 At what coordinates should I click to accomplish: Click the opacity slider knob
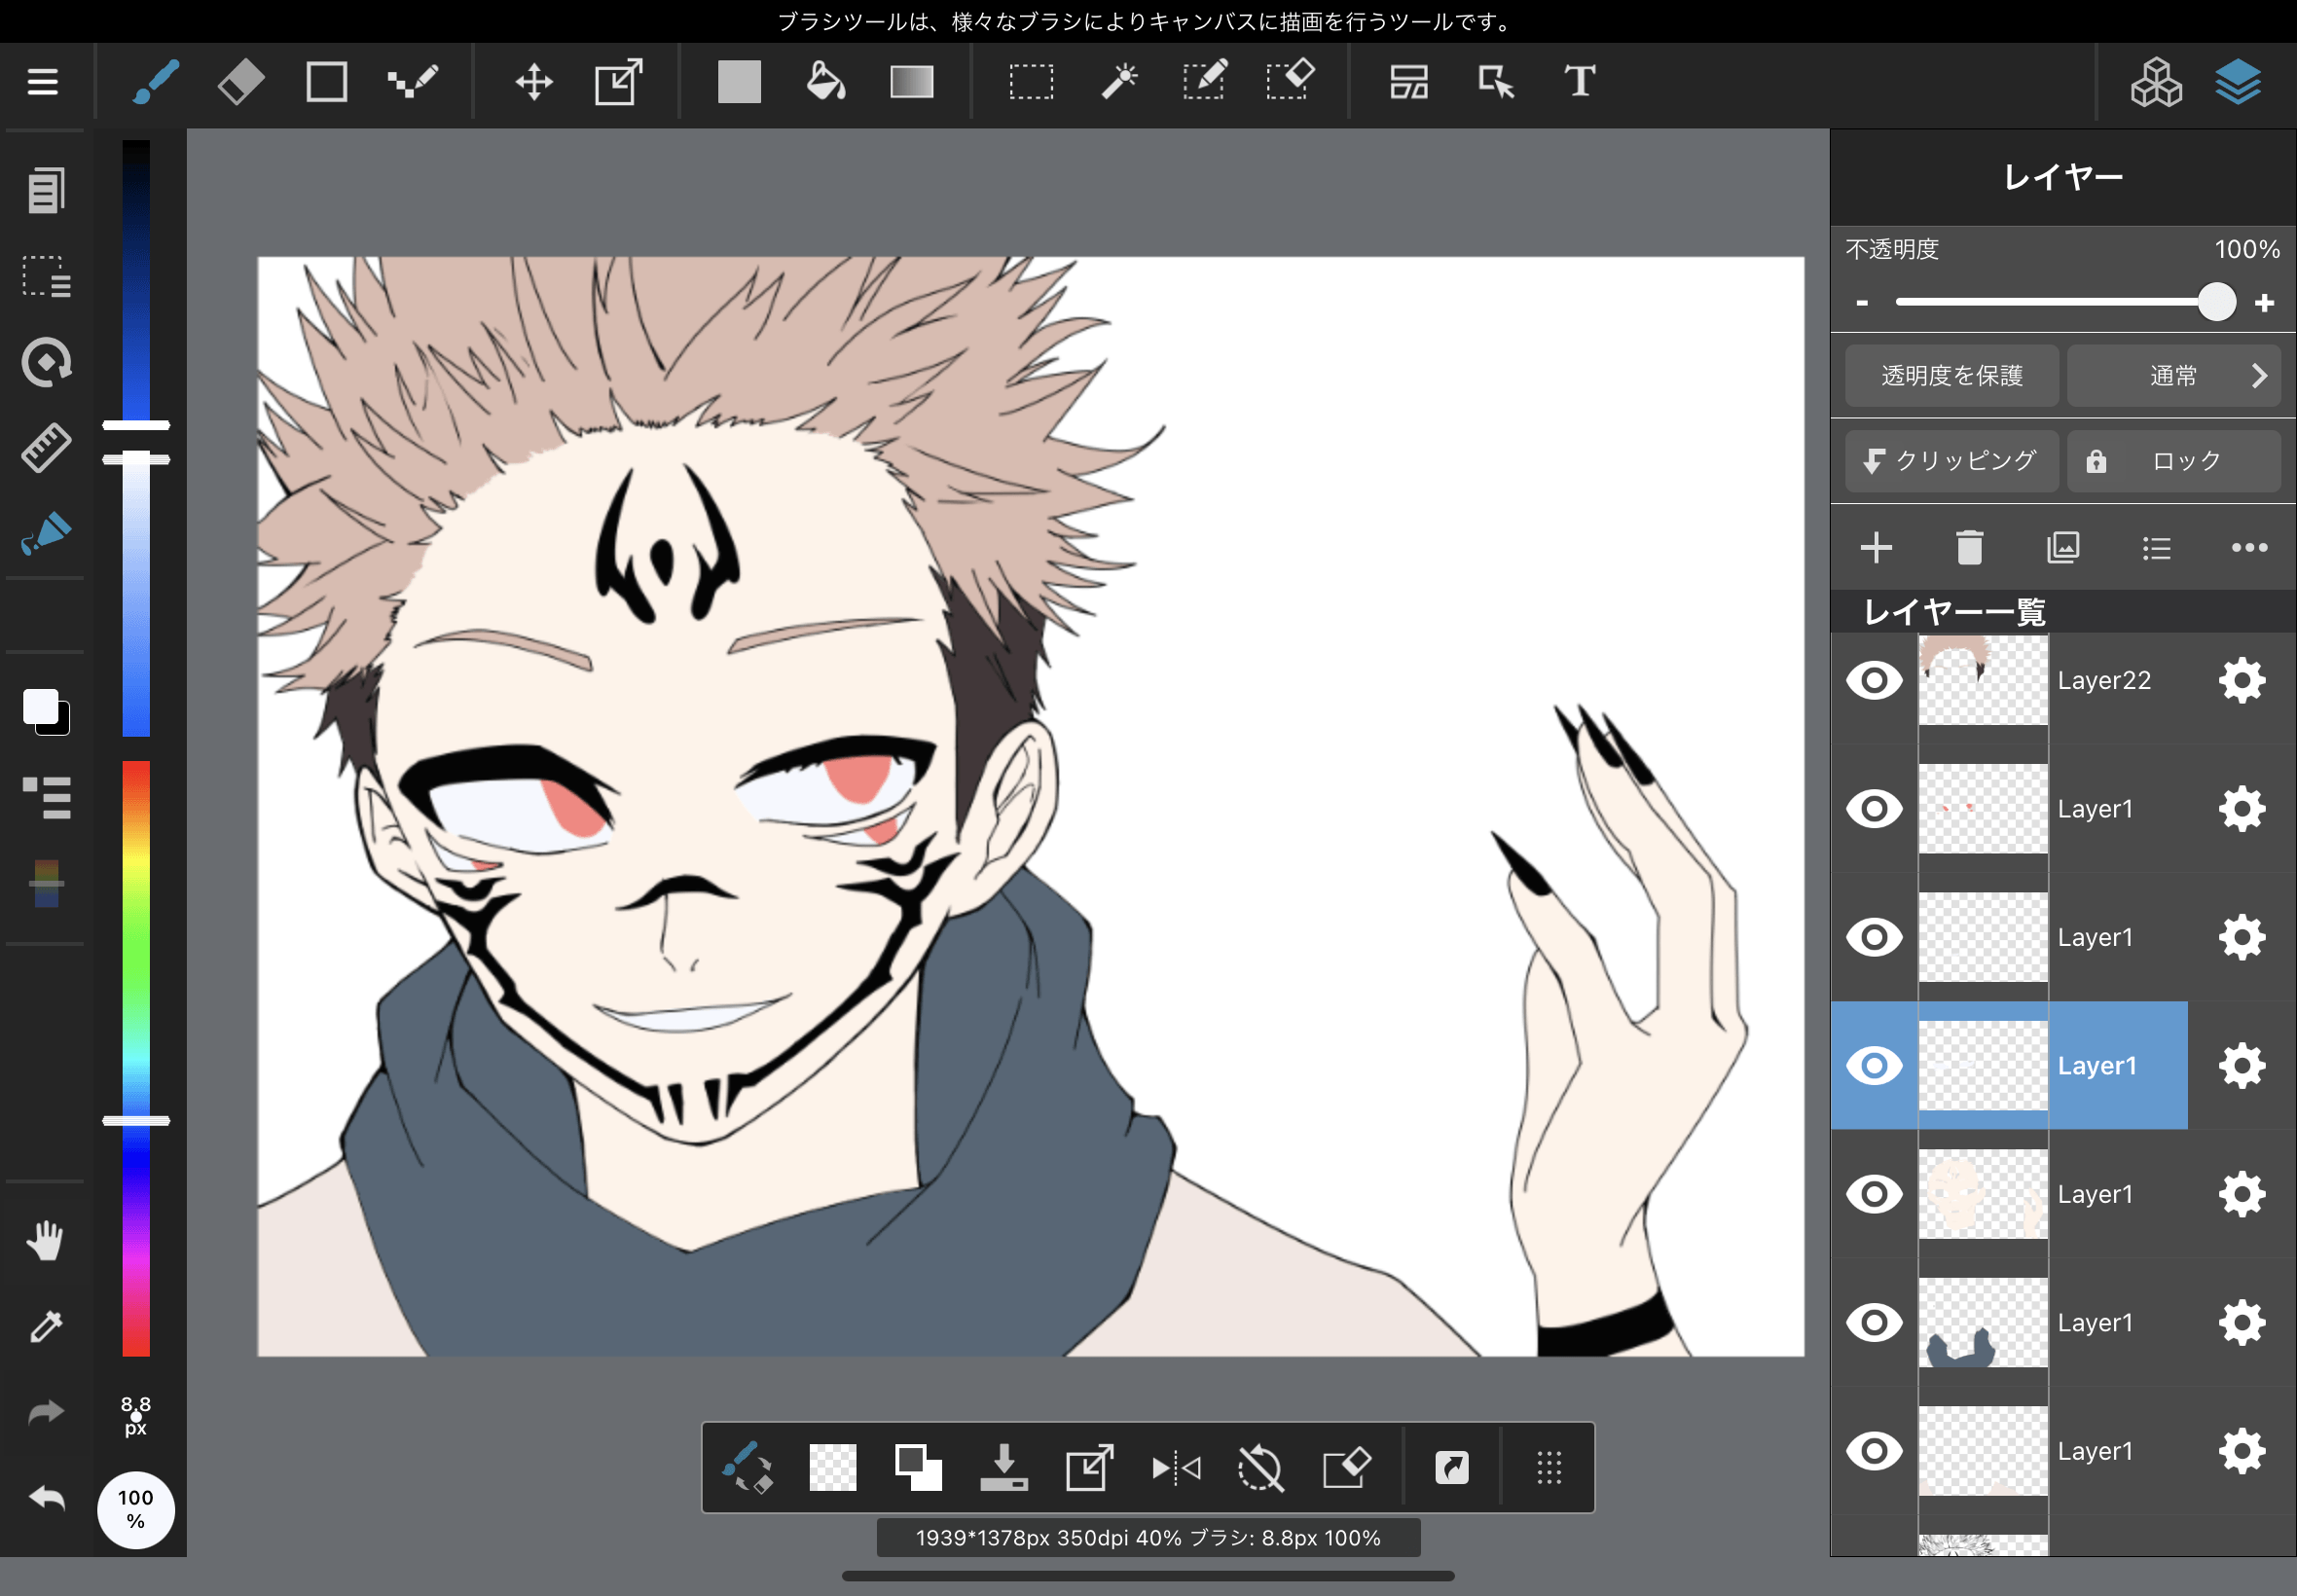pyautogui.click(x=2216, y=302)
